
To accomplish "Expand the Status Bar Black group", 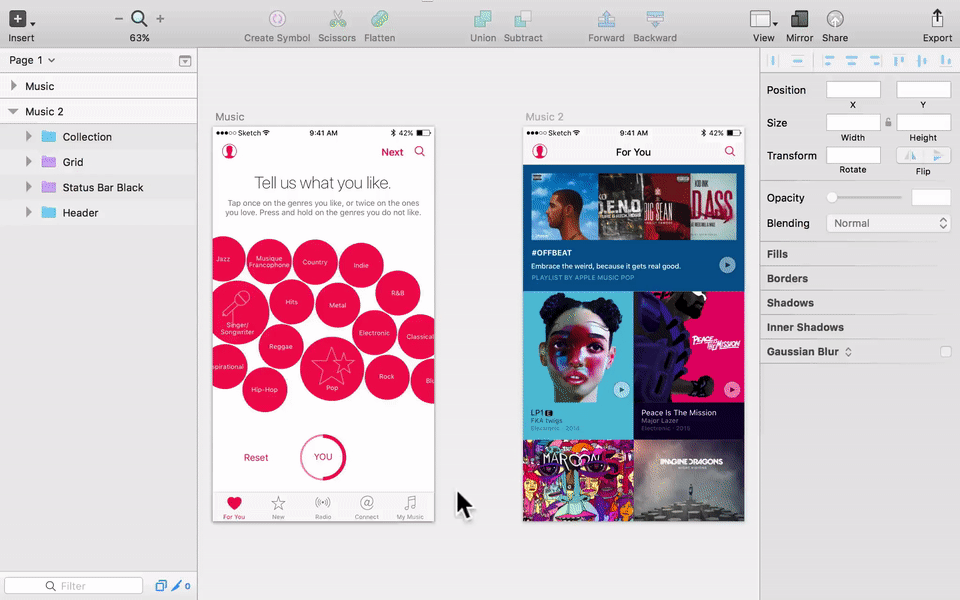I will click(28, 187).
